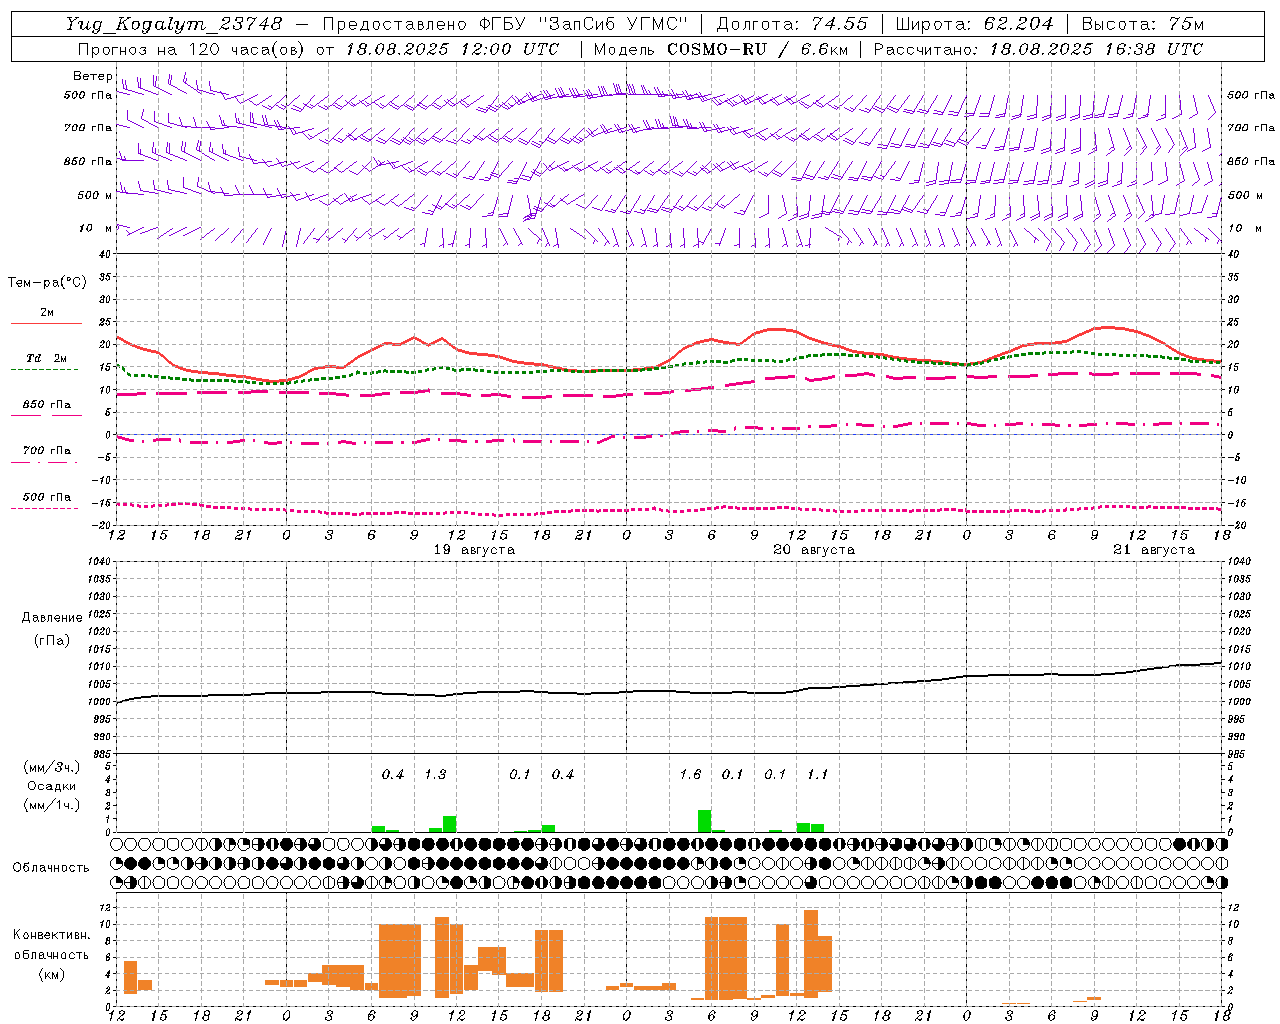Click the station title "Yug_Kogalym_23748"
The height and width of the screenshot is (1024, 1280).
174,24
